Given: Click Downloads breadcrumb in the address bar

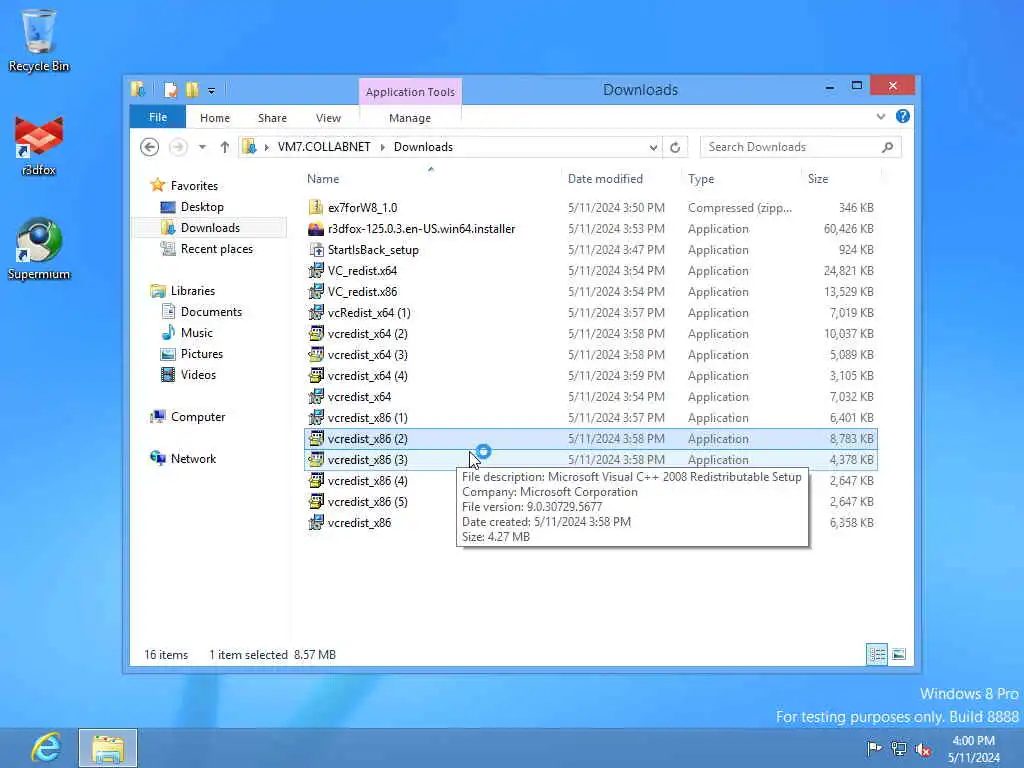Looking at the screenshot, I should pos(423,147).
